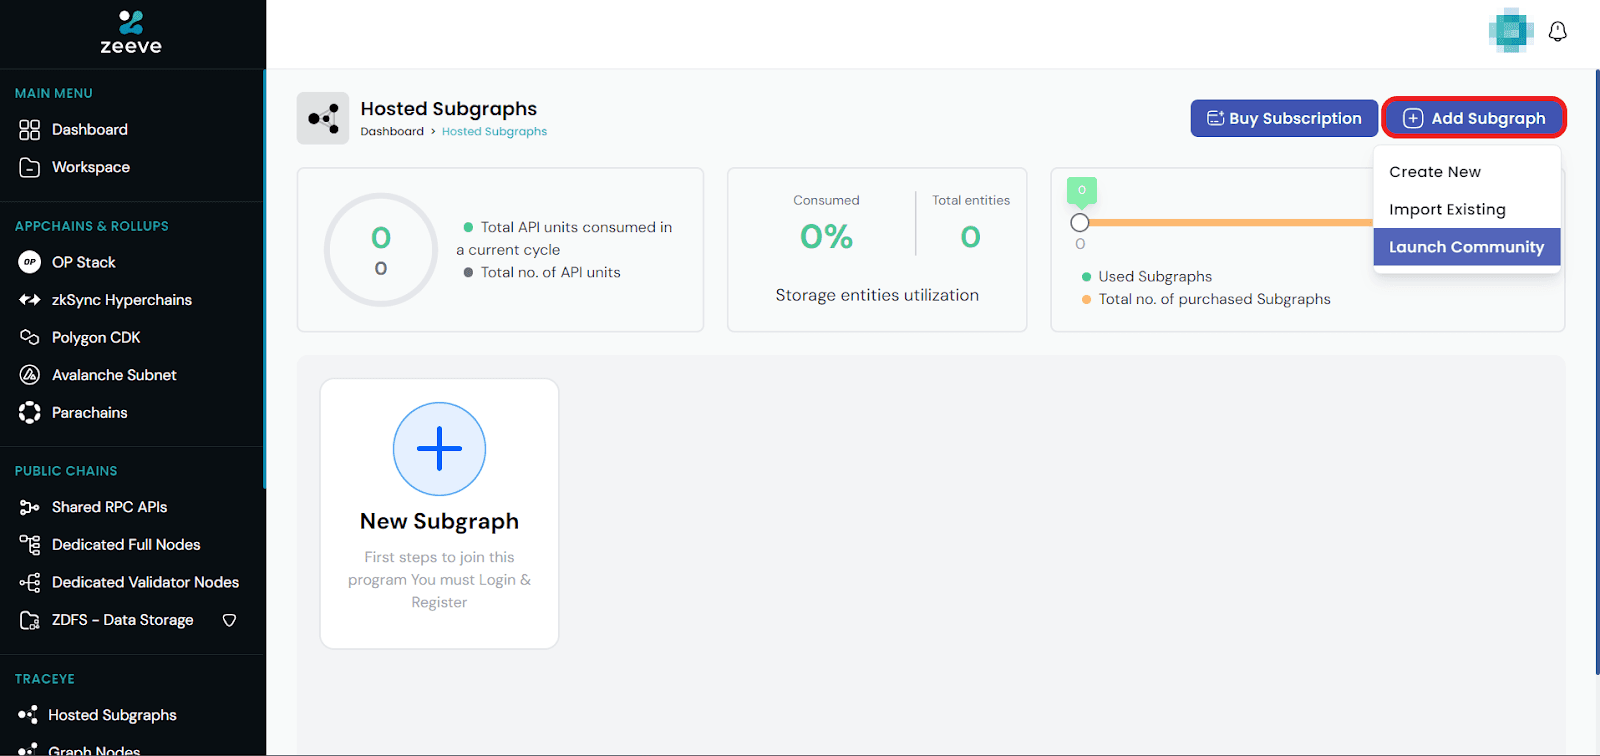
Task: Click 'Total API units consumed in' legend
Action: click(576, 227)
